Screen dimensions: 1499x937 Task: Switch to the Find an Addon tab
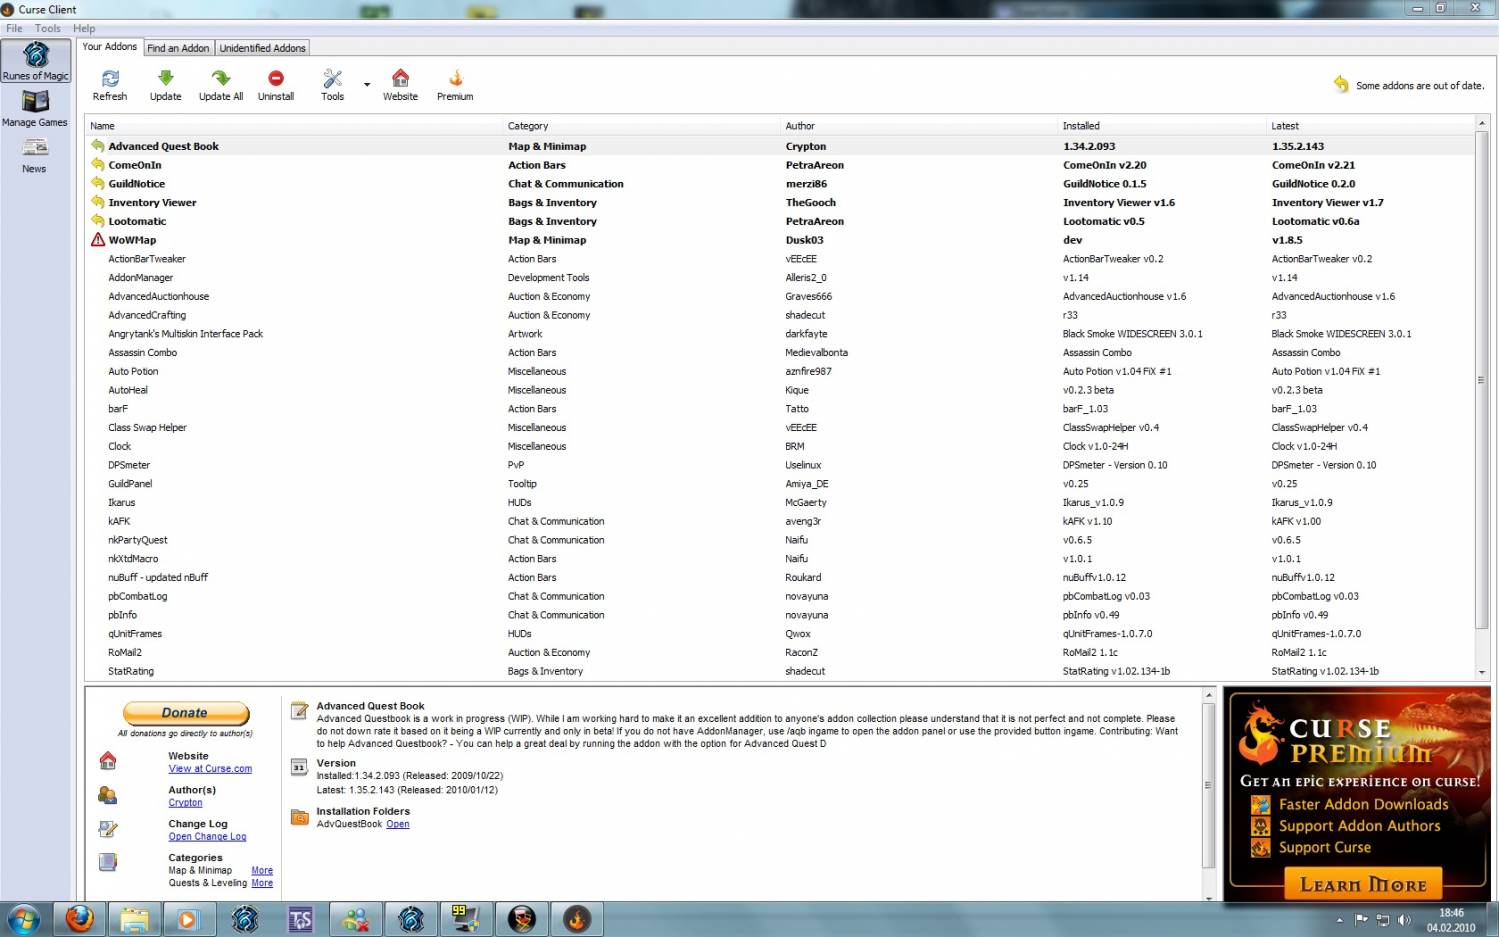coord(178,48)
